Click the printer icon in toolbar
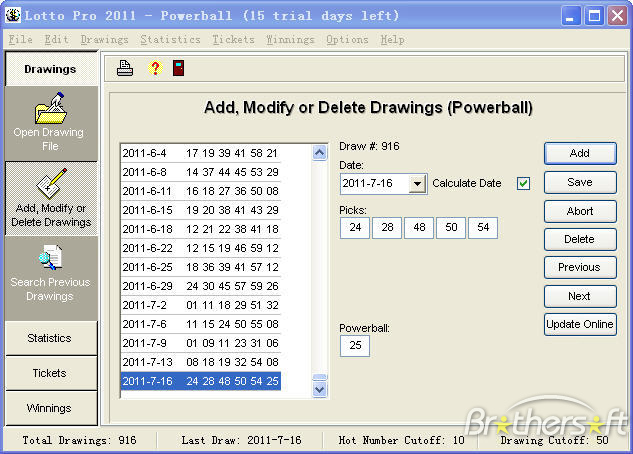The width and height of the screenshot is (633, 454). (x=125, y=68)
